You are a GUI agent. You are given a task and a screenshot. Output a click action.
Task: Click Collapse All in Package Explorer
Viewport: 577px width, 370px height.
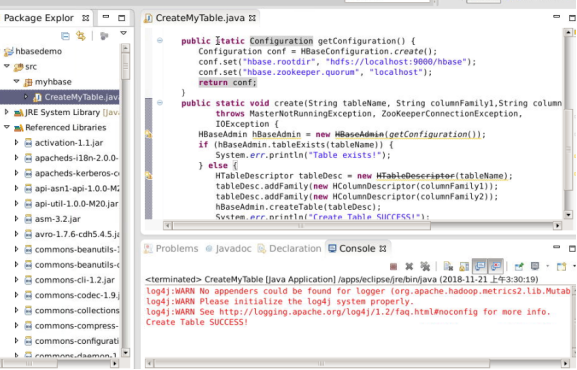coord(65,36)
